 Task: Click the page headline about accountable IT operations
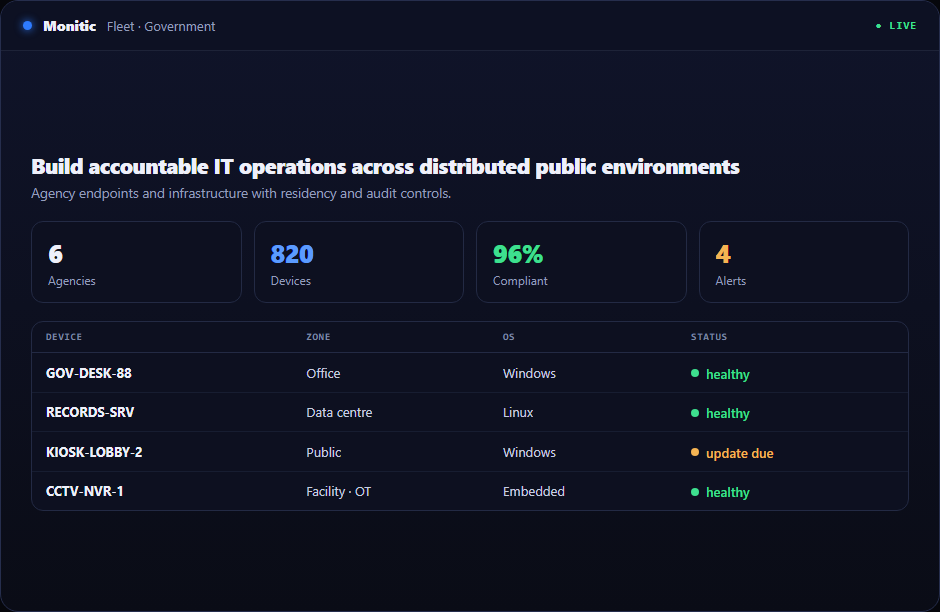[x=385, y=167]
